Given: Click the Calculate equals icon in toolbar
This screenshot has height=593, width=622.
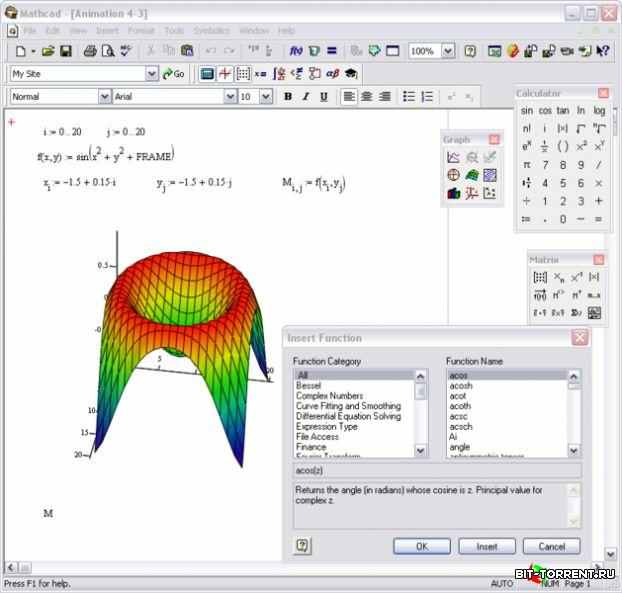Looking at the screenshot, I should [x=332, y=51].
